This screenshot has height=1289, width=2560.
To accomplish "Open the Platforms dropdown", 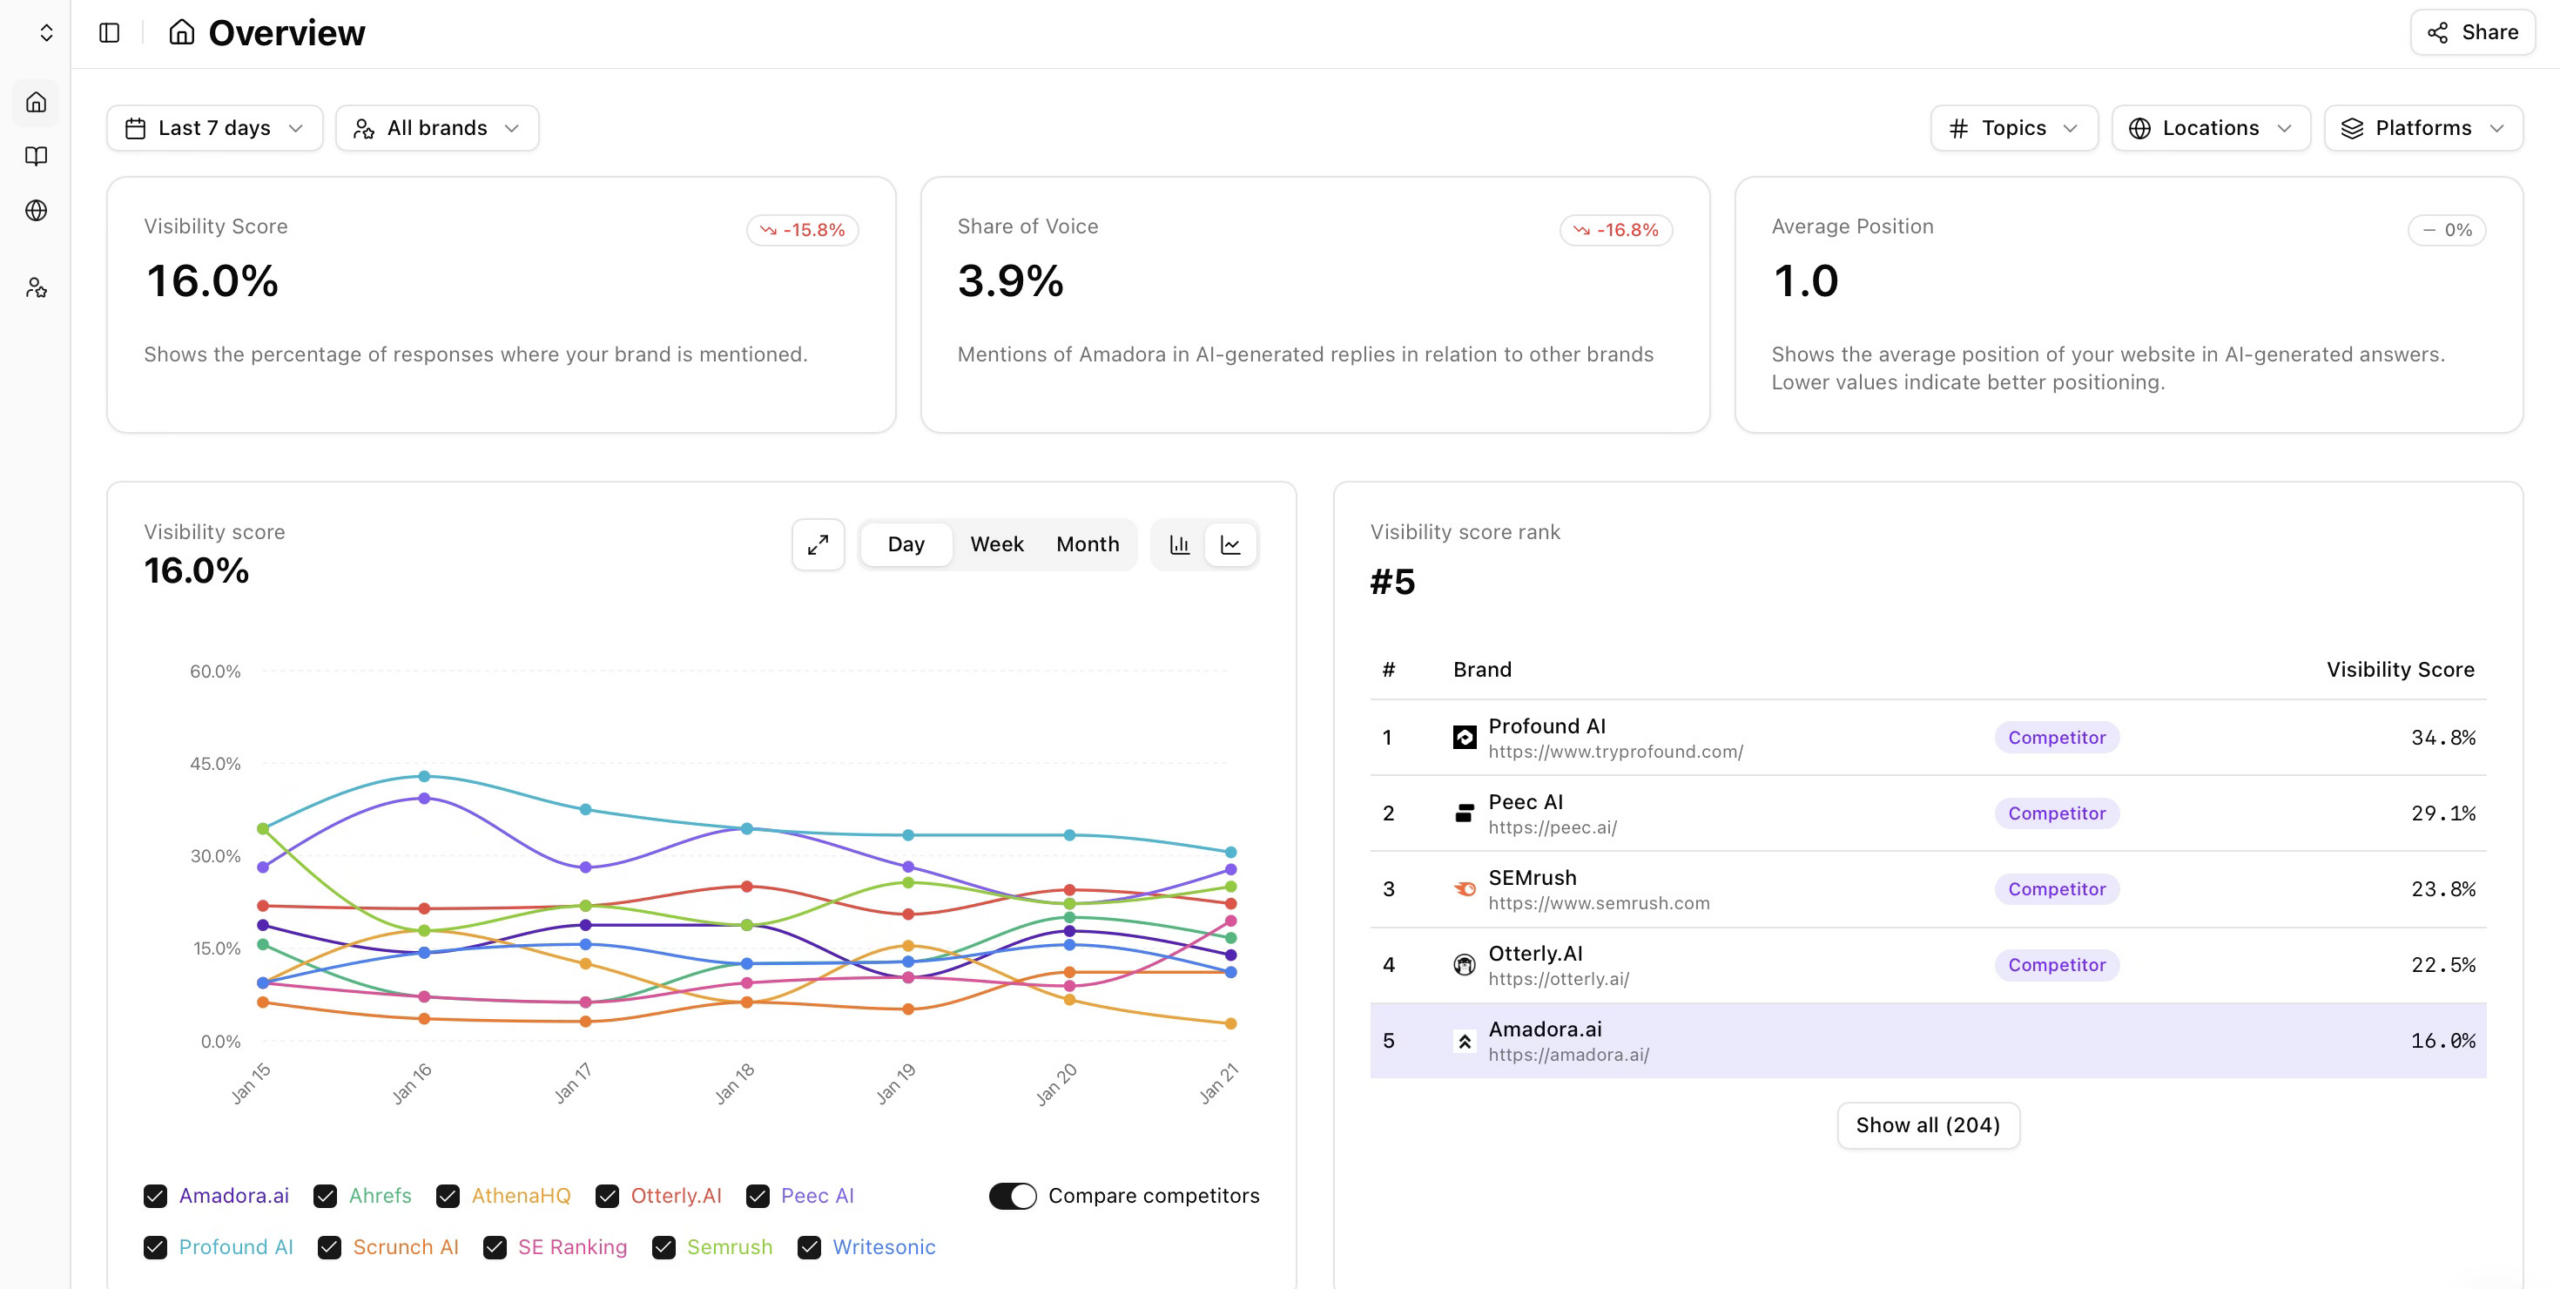I will pos(2422,127).
